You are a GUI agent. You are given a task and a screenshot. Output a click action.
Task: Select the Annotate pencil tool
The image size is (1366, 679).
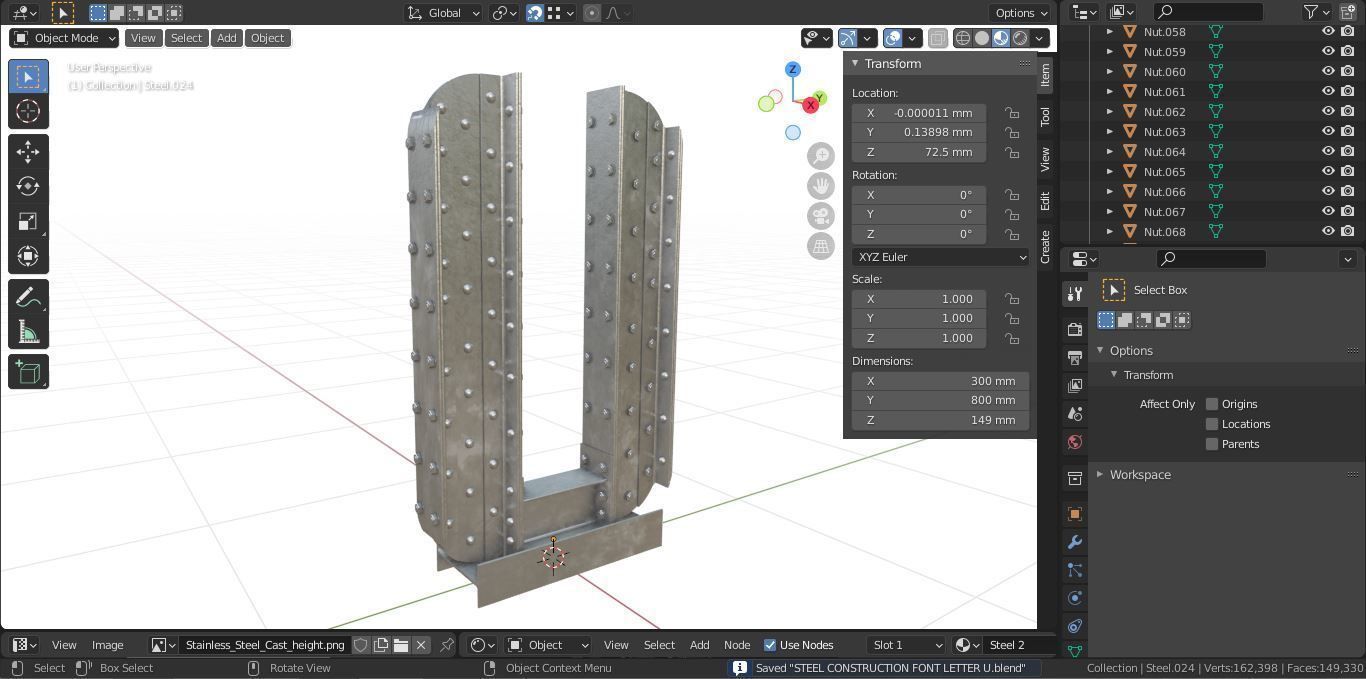[x=28, y=297]
